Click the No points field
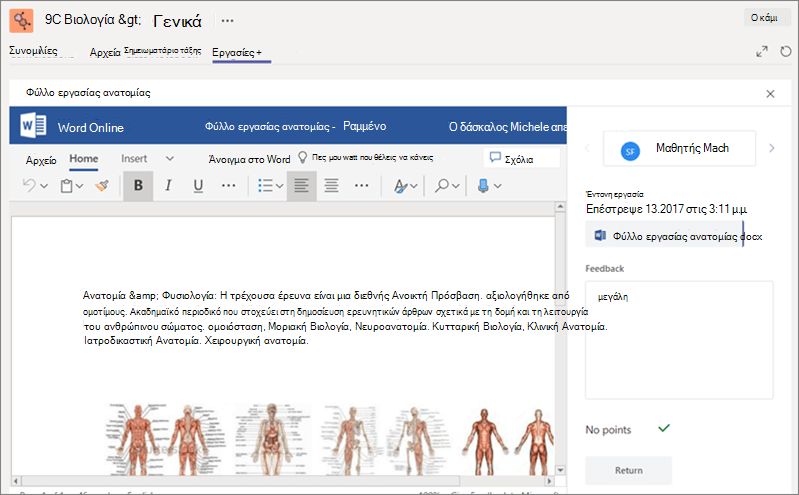Image resolution: width=799 pixels, height=495 pixels. tap(608, 430)
